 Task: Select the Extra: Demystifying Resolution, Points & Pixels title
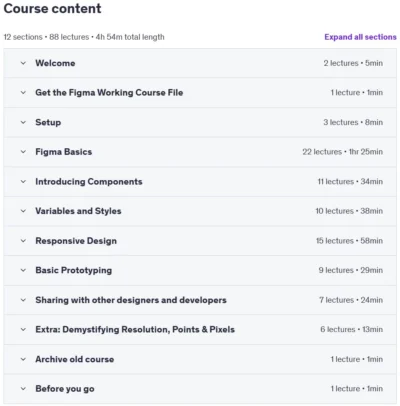[135, 329]
